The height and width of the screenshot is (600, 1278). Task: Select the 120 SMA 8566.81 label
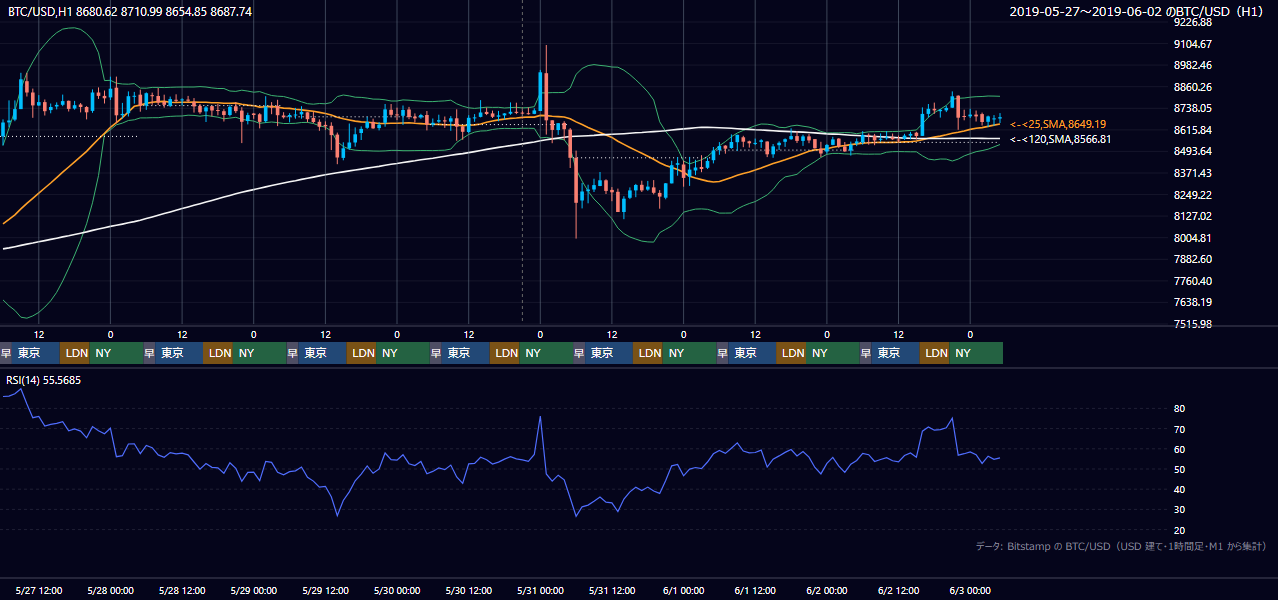click(x=1060, y=139)
